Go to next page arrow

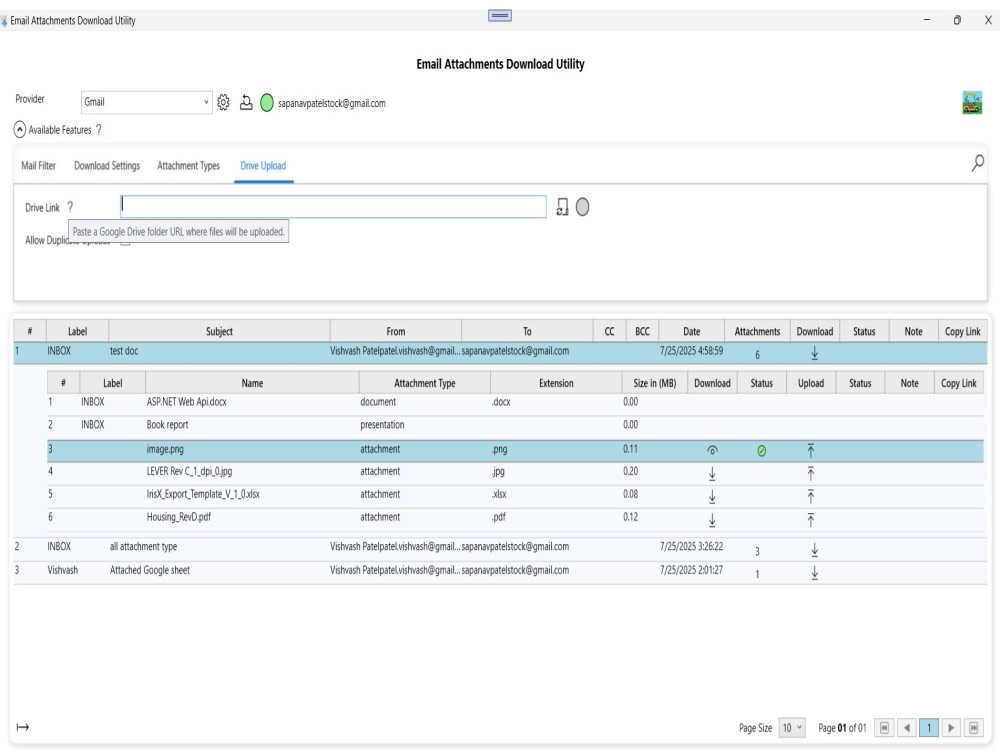pos(951,728)
